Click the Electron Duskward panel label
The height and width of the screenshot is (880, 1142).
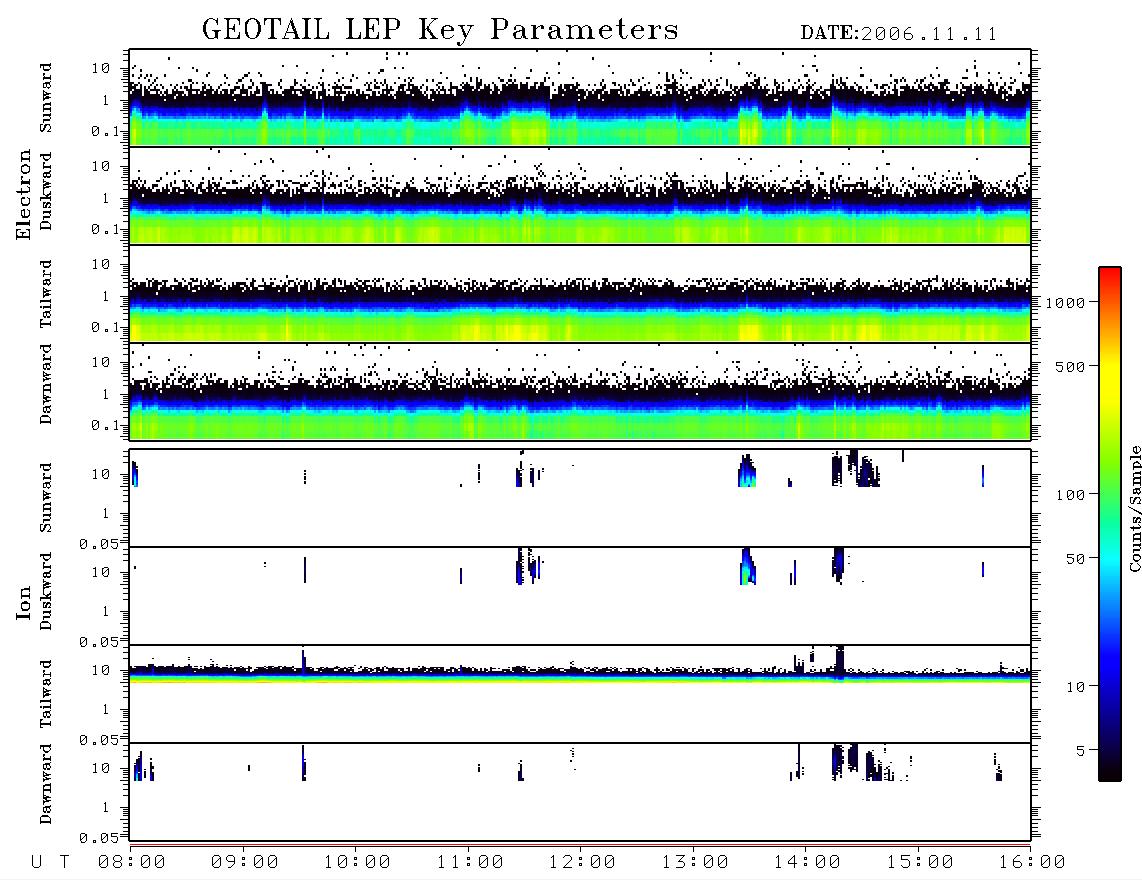46,191
